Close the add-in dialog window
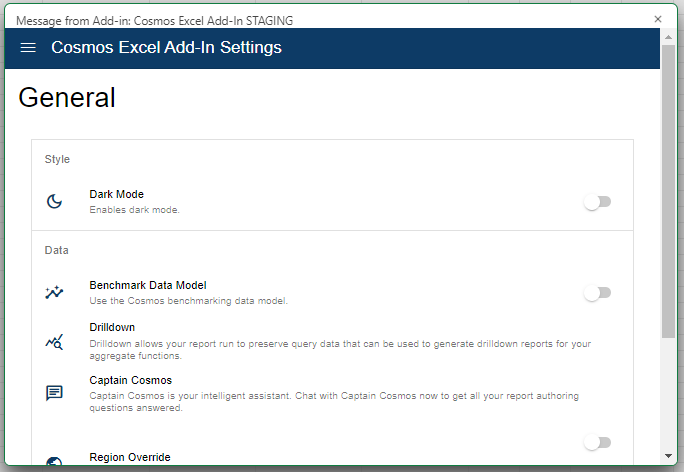 point(658,19)
